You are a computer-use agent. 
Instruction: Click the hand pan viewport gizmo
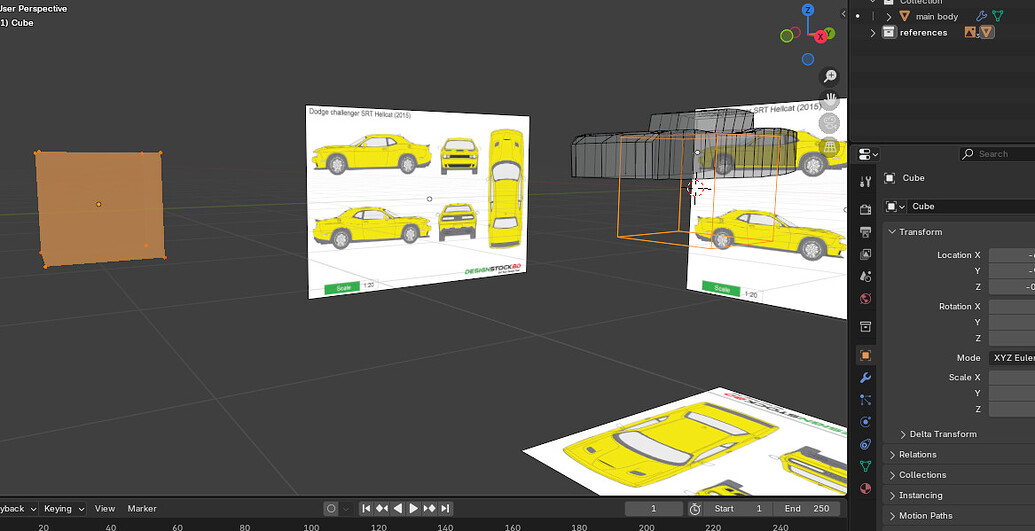[830, 100]
